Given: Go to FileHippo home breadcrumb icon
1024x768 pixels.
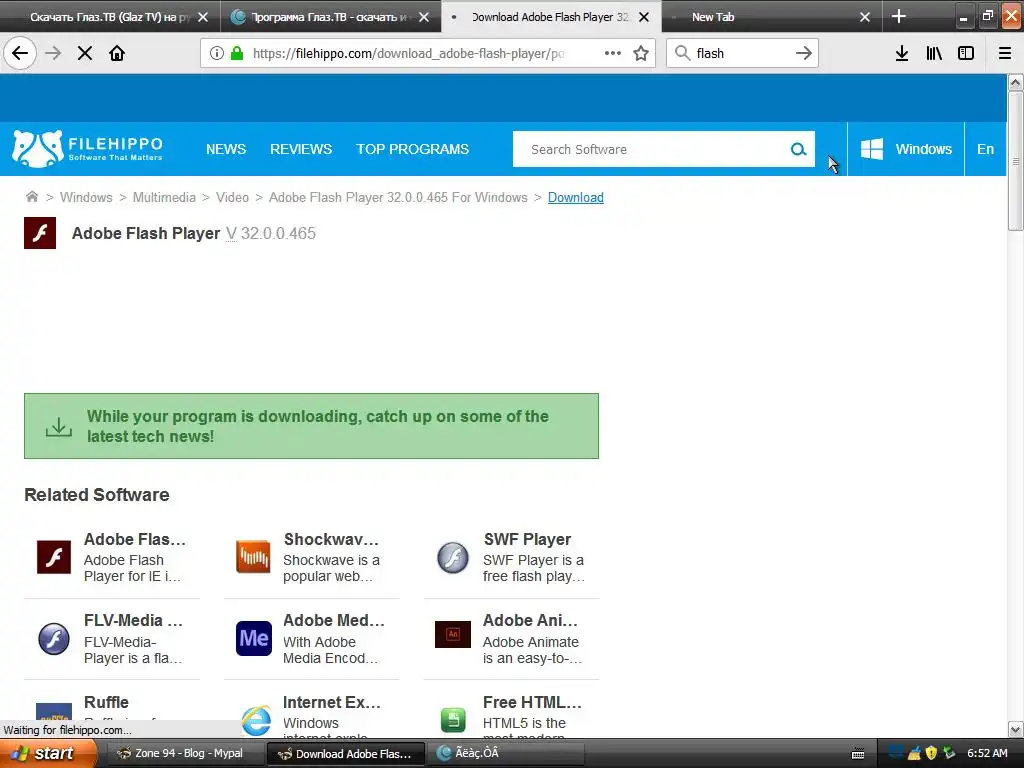Looking at the screenshot, I should click(x=31, y=197).
